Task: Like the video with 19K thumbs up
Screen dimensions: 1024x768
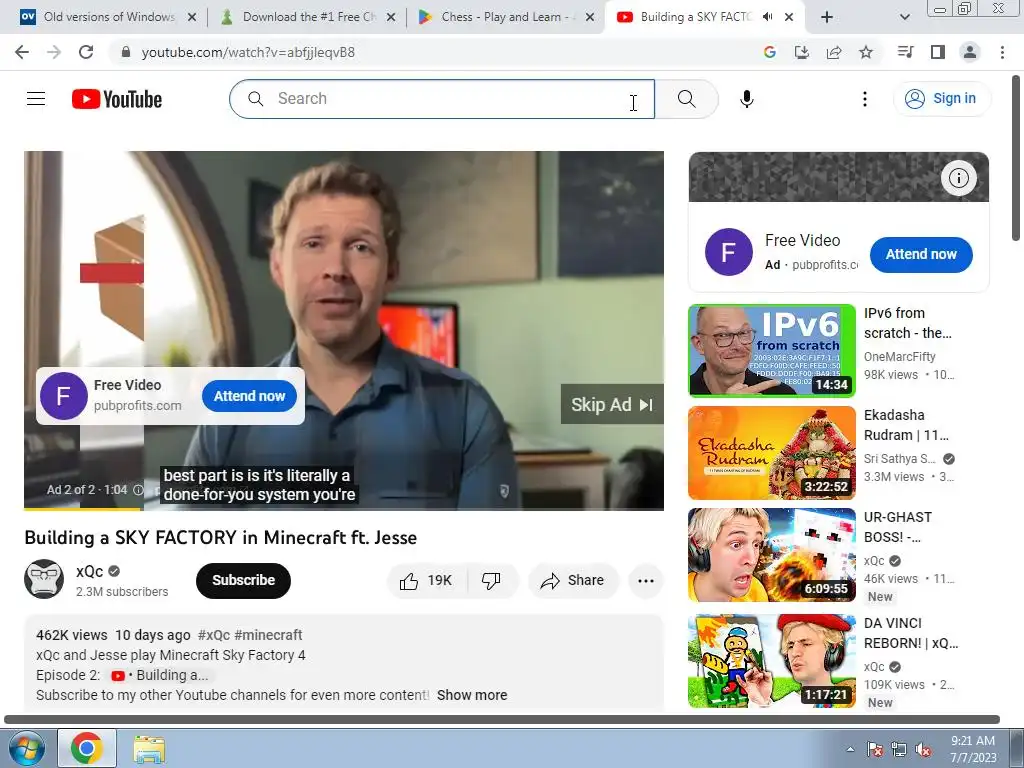Action: [426, 581]
